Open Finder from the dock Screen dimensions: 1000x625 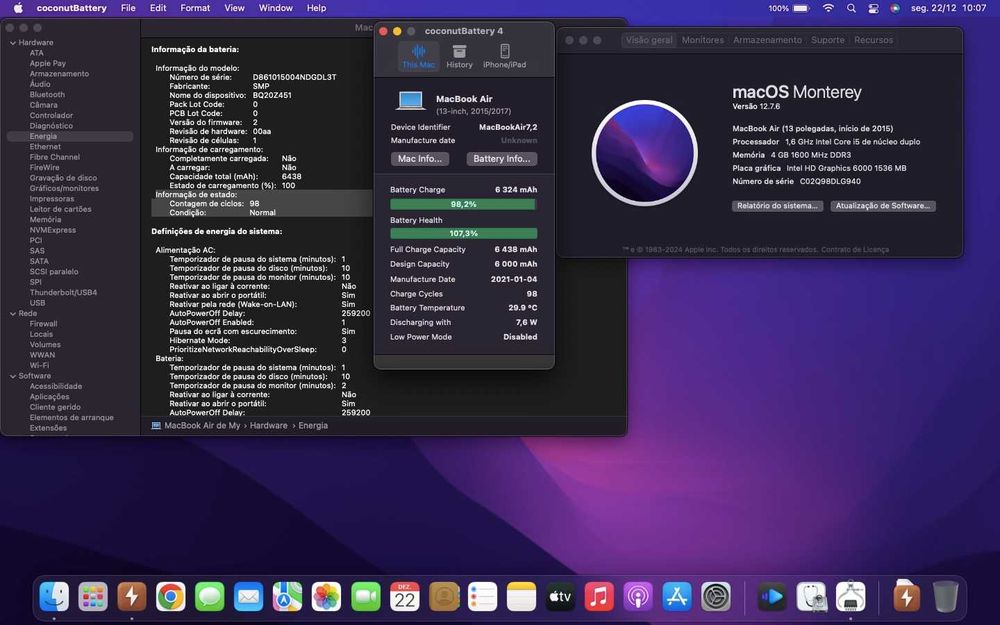click(x=54, y=597)
